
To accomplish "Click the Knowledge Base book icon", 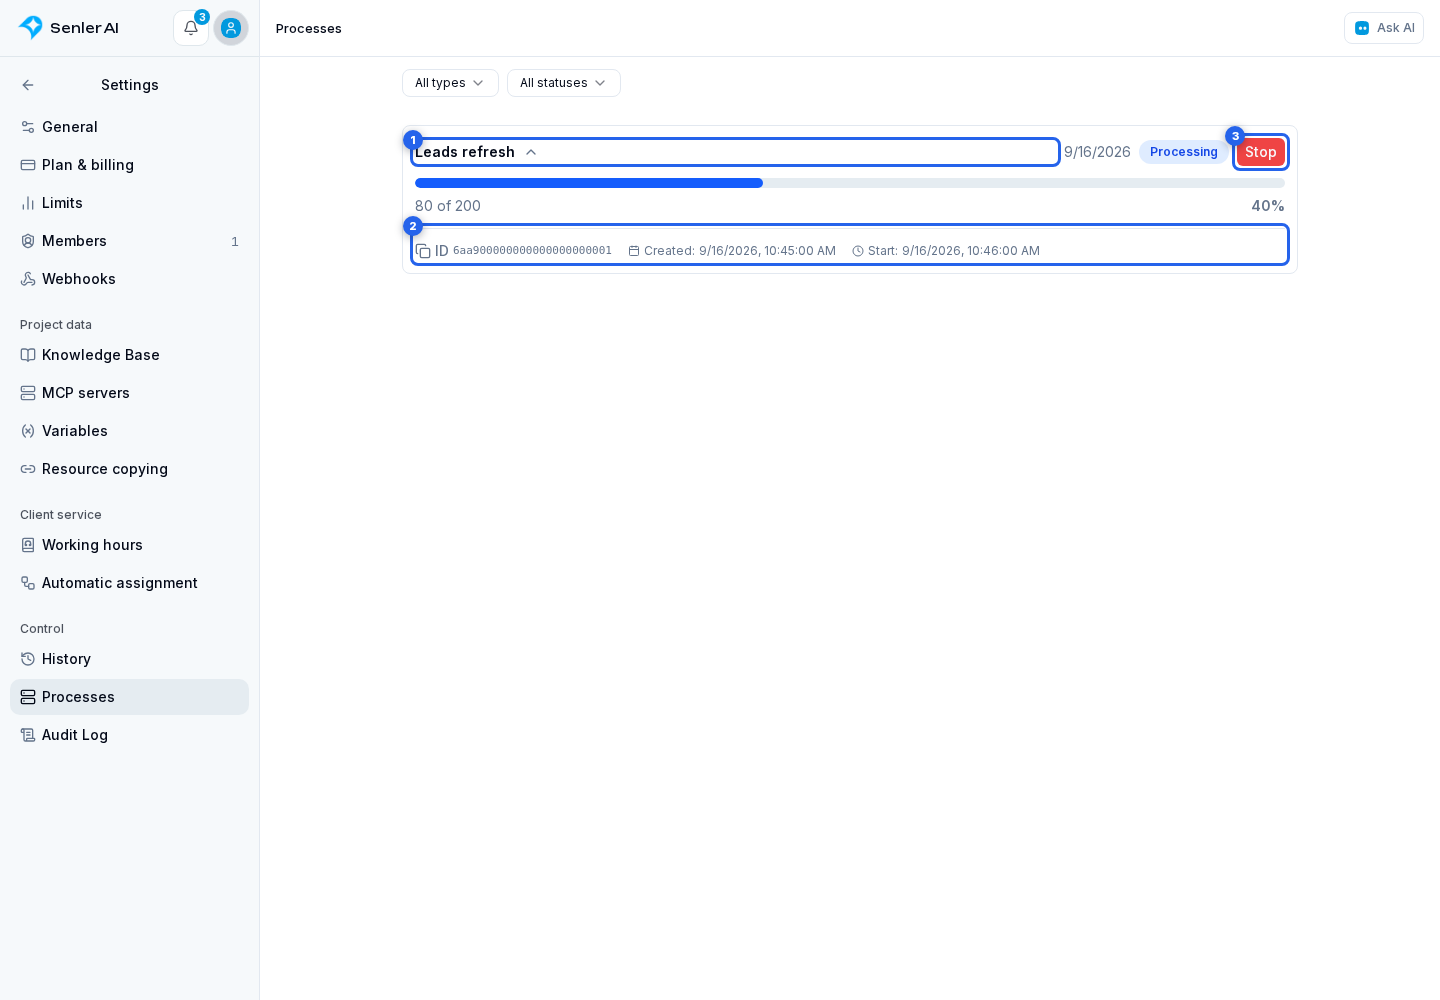I will tap(28, 355).
